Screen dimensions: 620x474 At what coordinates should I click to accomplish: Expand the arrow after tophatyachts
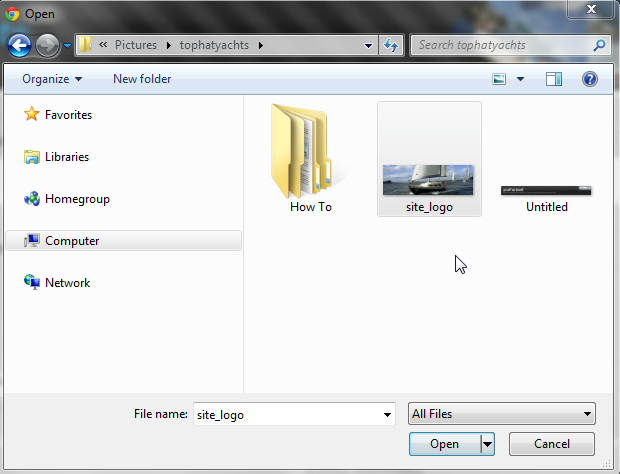[x=261, y=45]
